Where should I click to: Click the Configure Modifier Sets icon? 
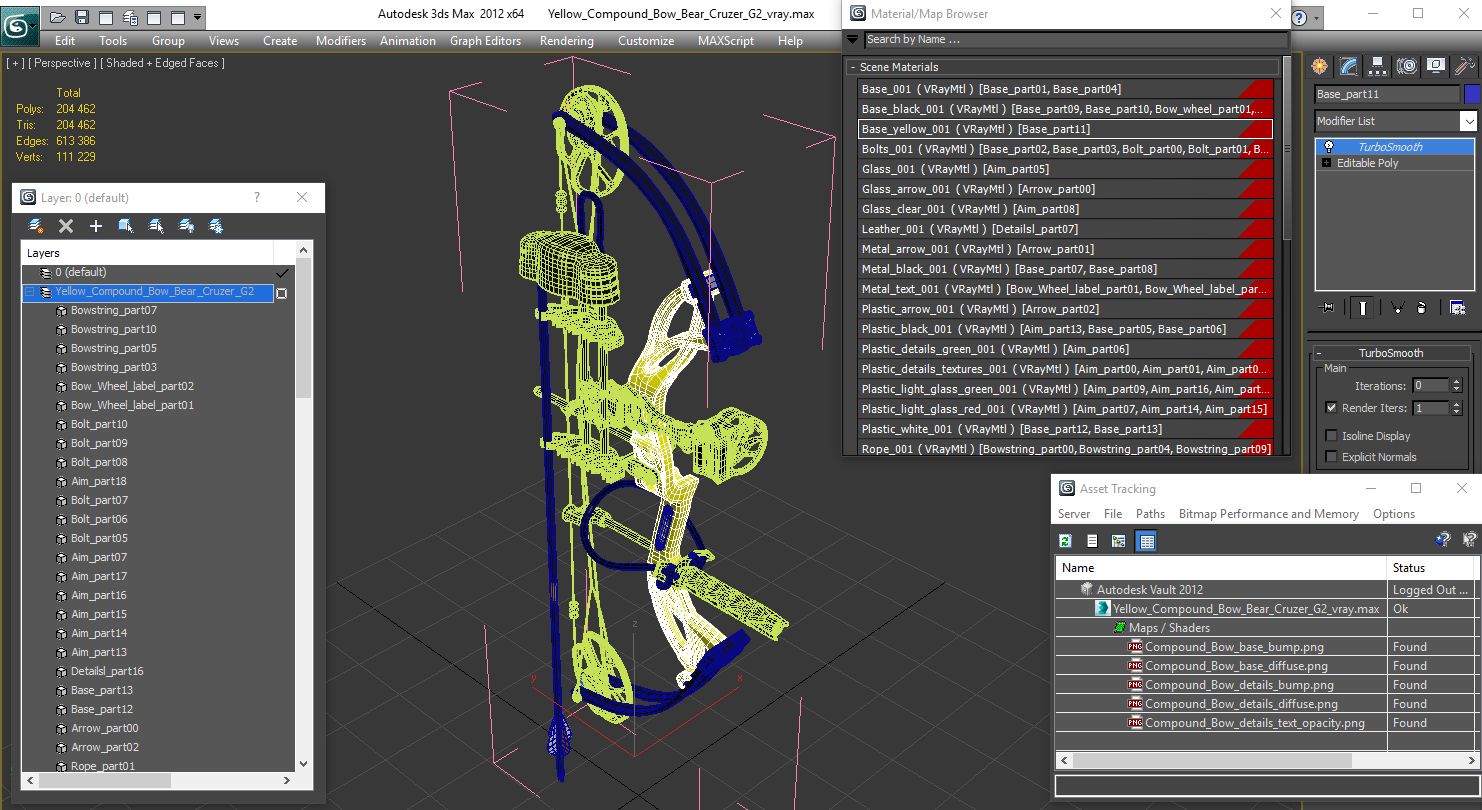[1457, 308]
